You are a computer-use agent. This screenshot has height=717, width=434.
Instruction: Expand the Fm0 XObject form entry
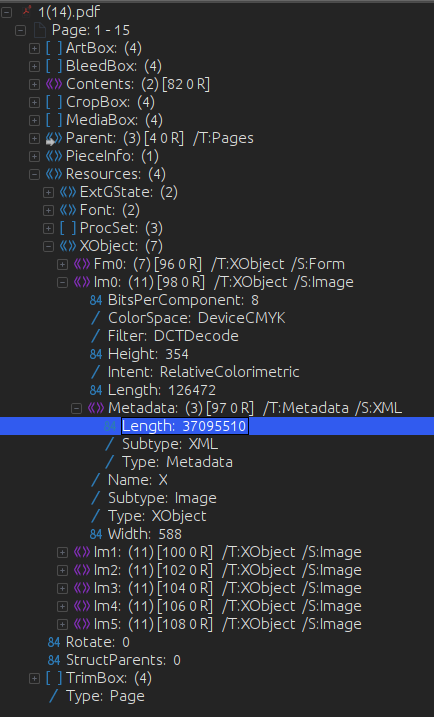tap(62, 264)
